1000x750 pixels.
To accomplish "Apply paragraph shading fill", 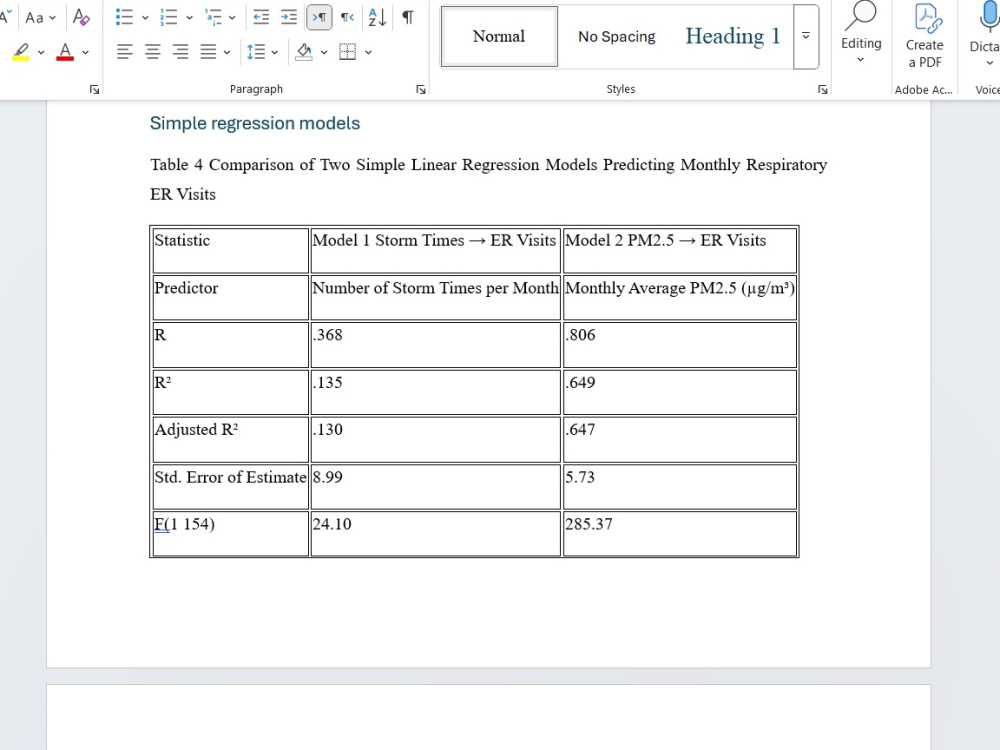I will pos(304,52).
